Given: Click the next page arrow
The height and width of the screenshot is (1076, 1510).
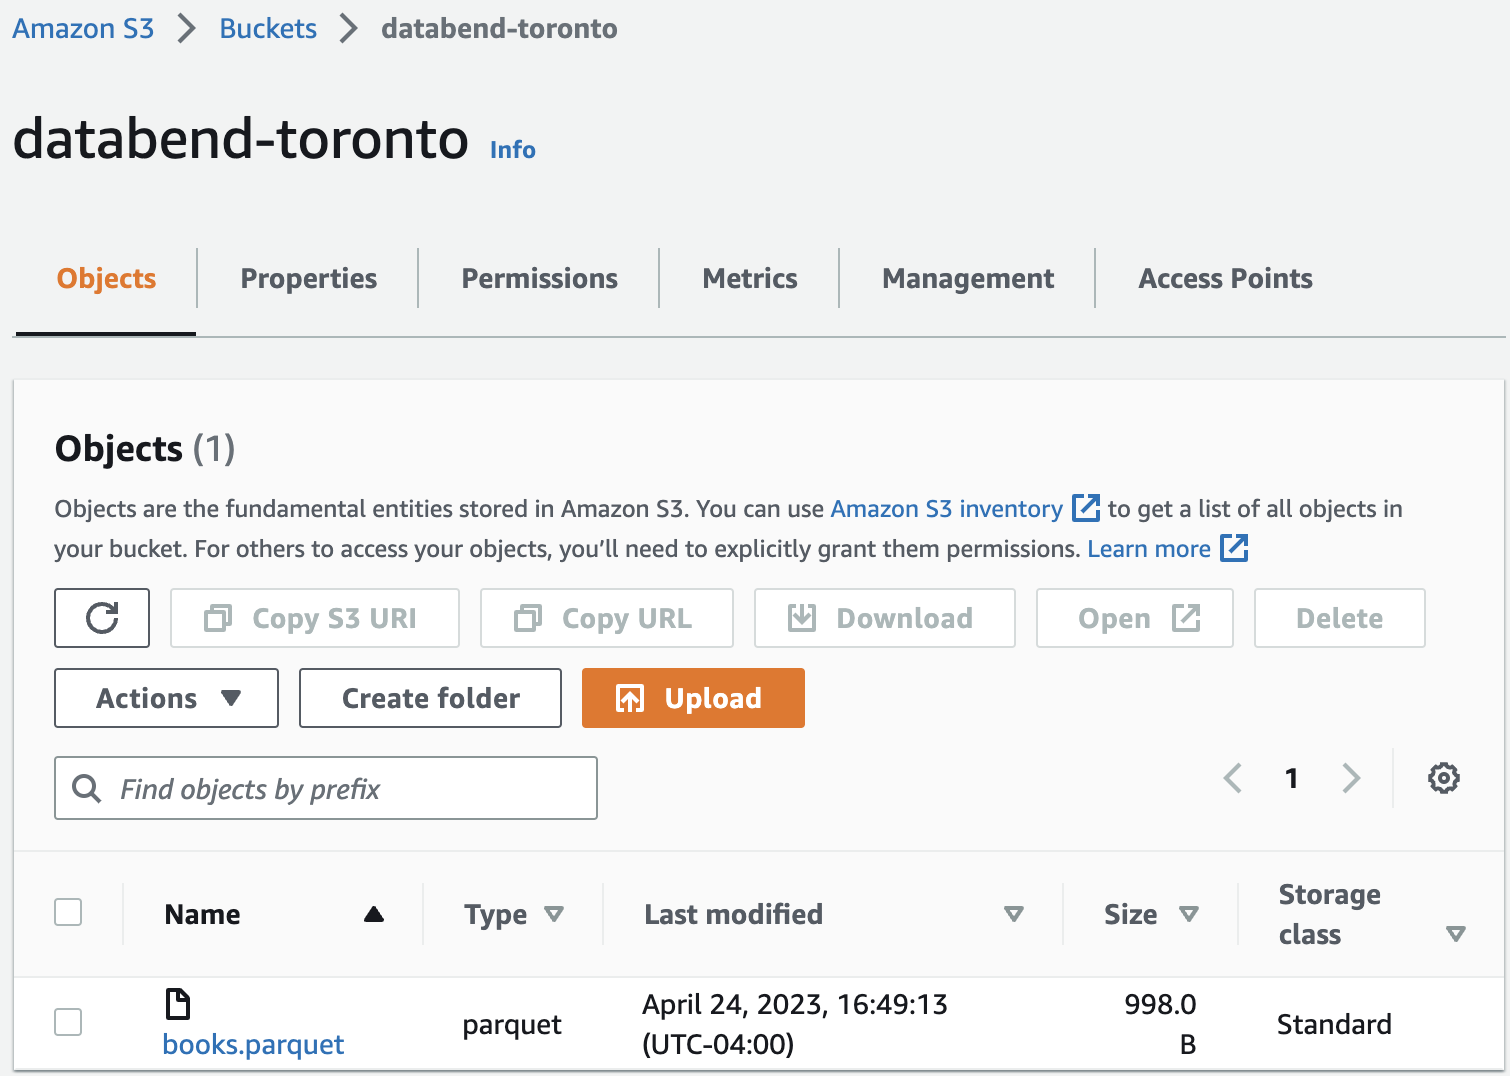Looking at the screenshot, I should coord(1351,778).
